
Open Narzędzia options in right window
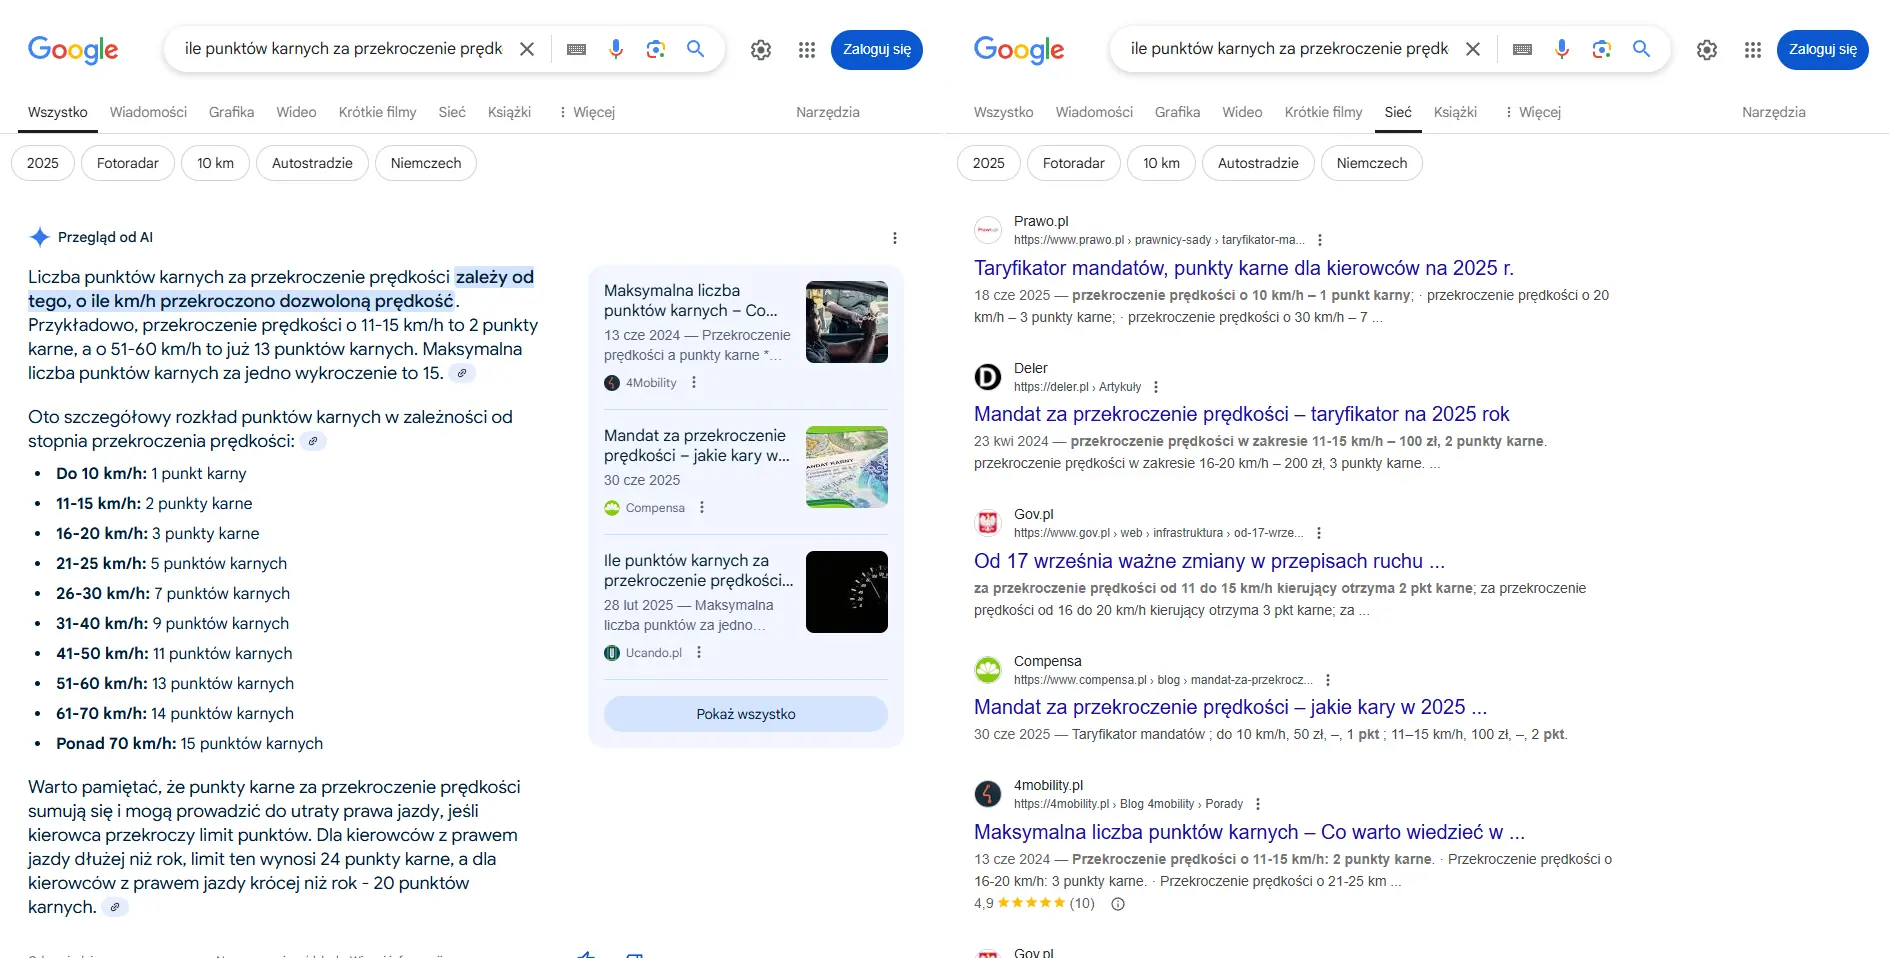(x=1774, y=112)
